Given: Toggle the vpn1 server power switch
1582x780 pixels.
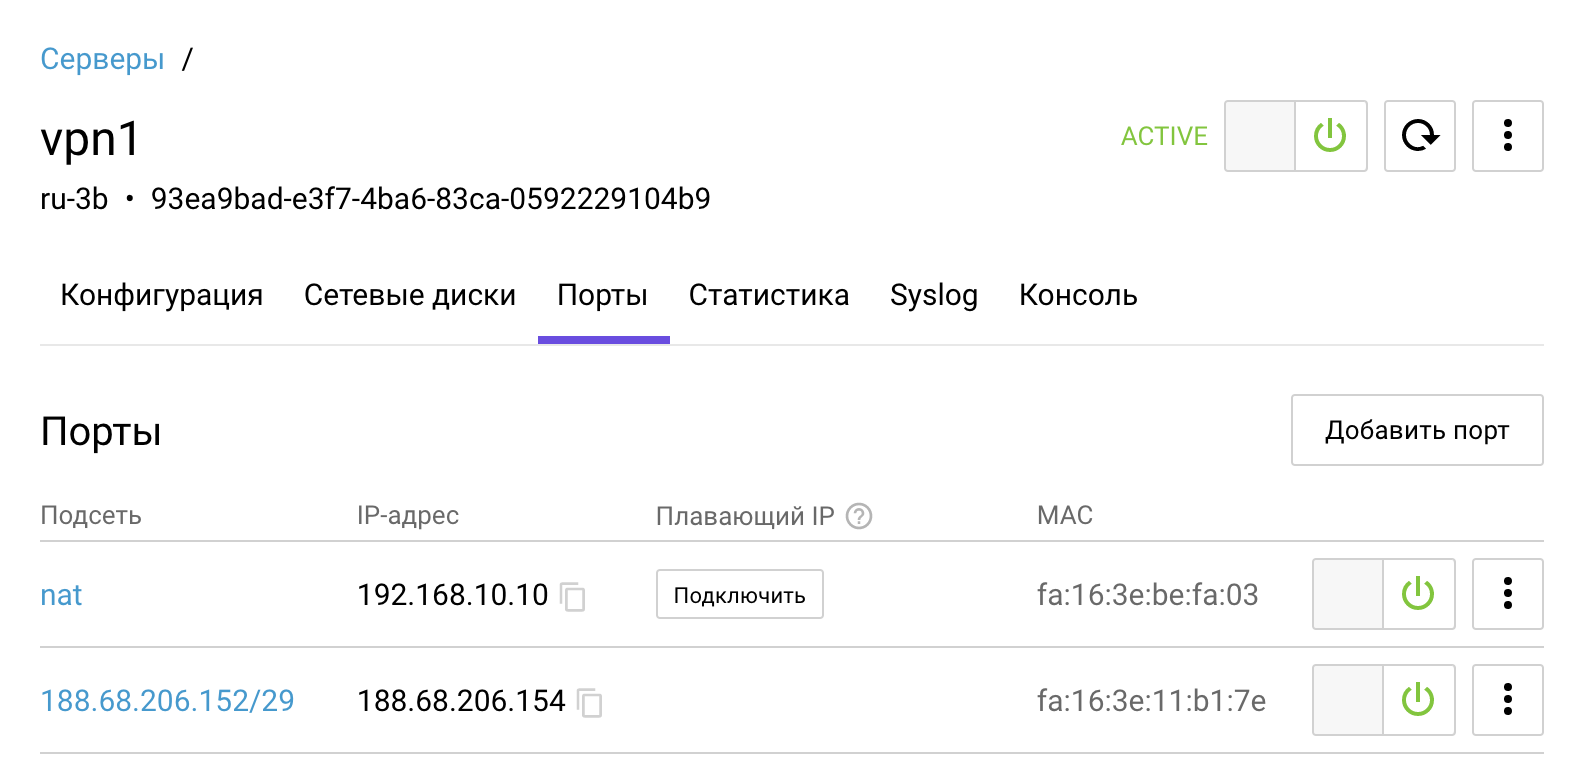Looking at the screenshot, I should 1295,136.
